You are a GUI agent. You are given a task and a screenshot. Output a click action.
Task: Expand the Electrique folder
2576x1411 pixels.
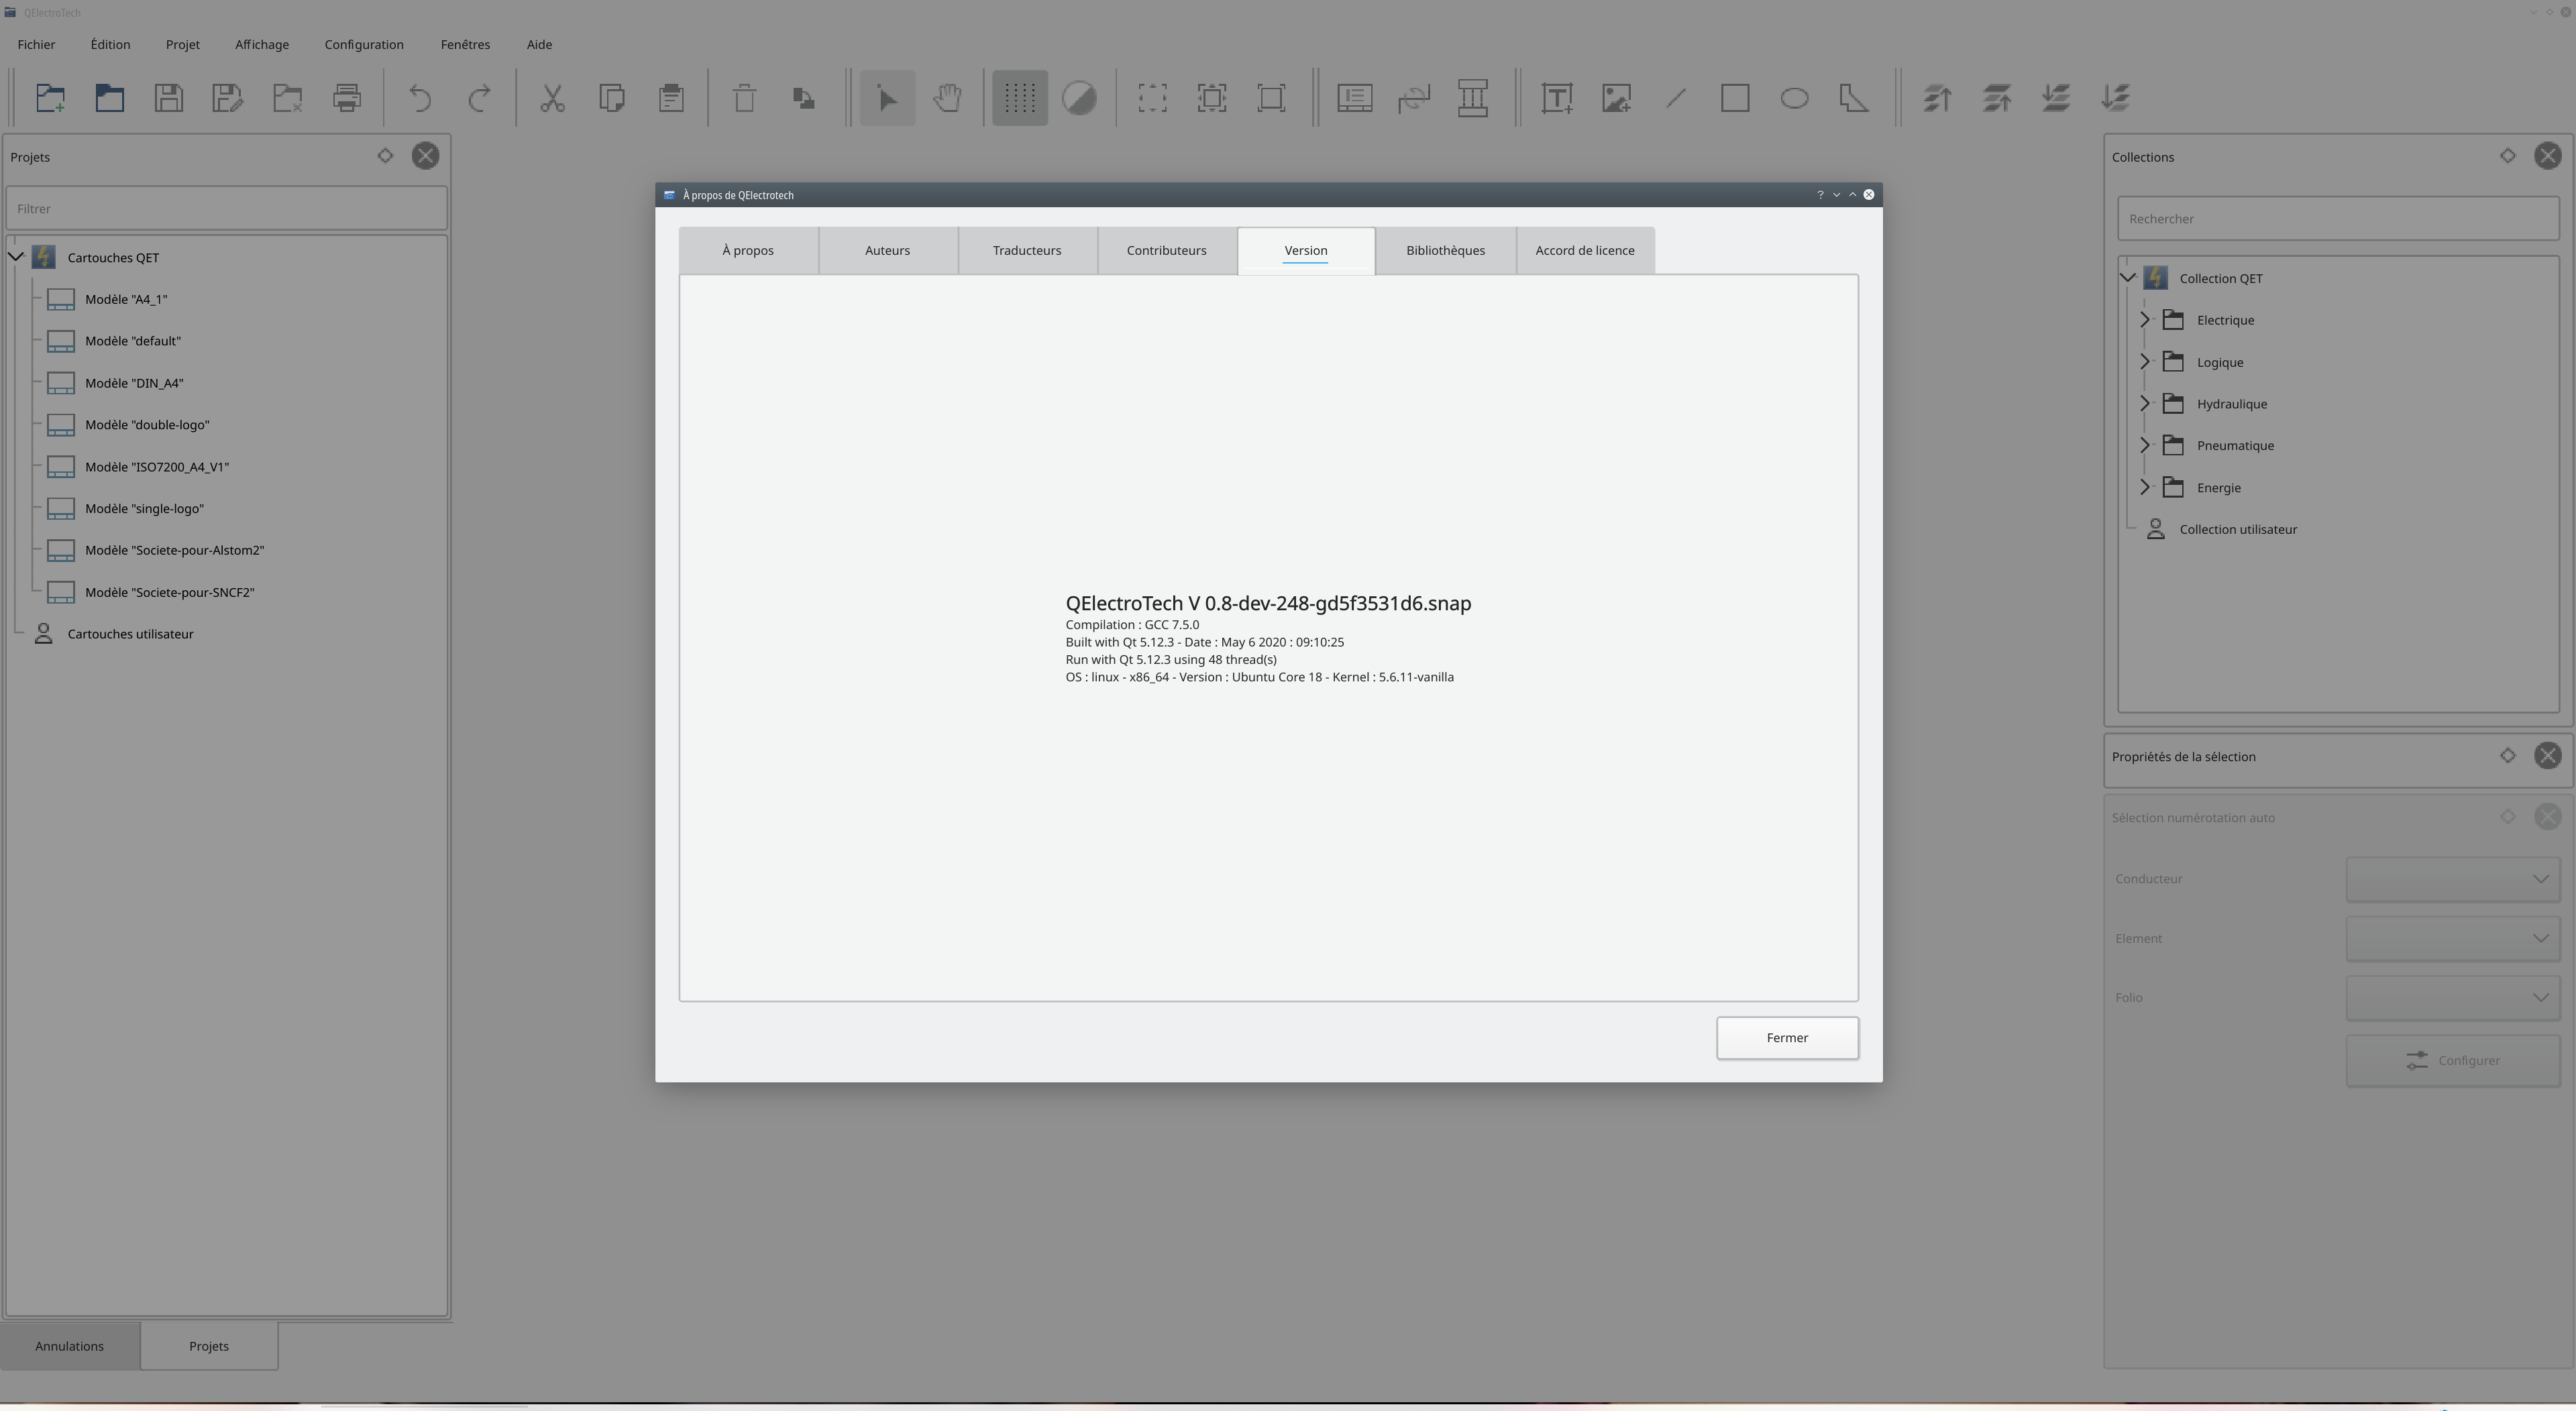tap(2145, 320)
